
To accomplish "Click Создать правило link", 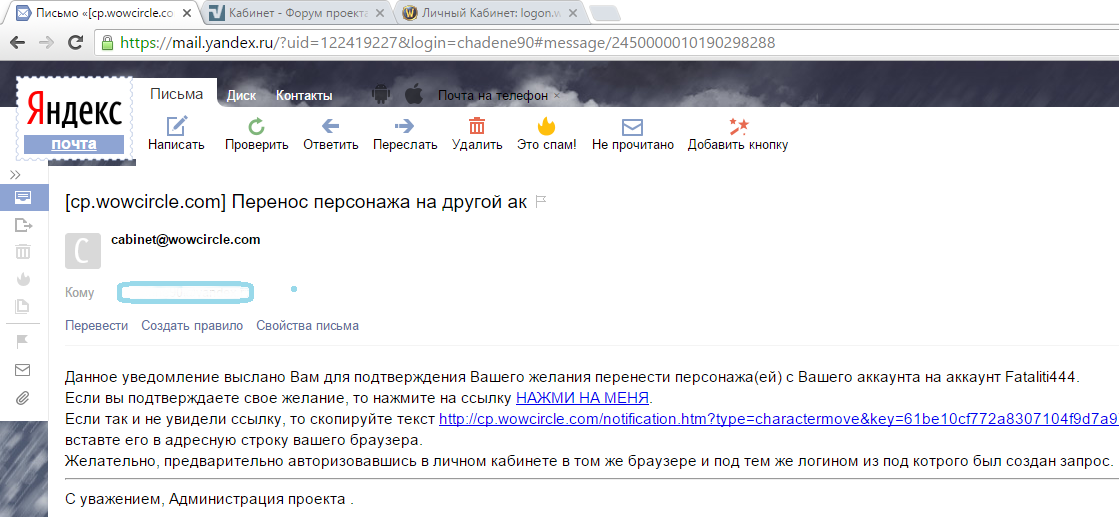I will pos(192,326).
